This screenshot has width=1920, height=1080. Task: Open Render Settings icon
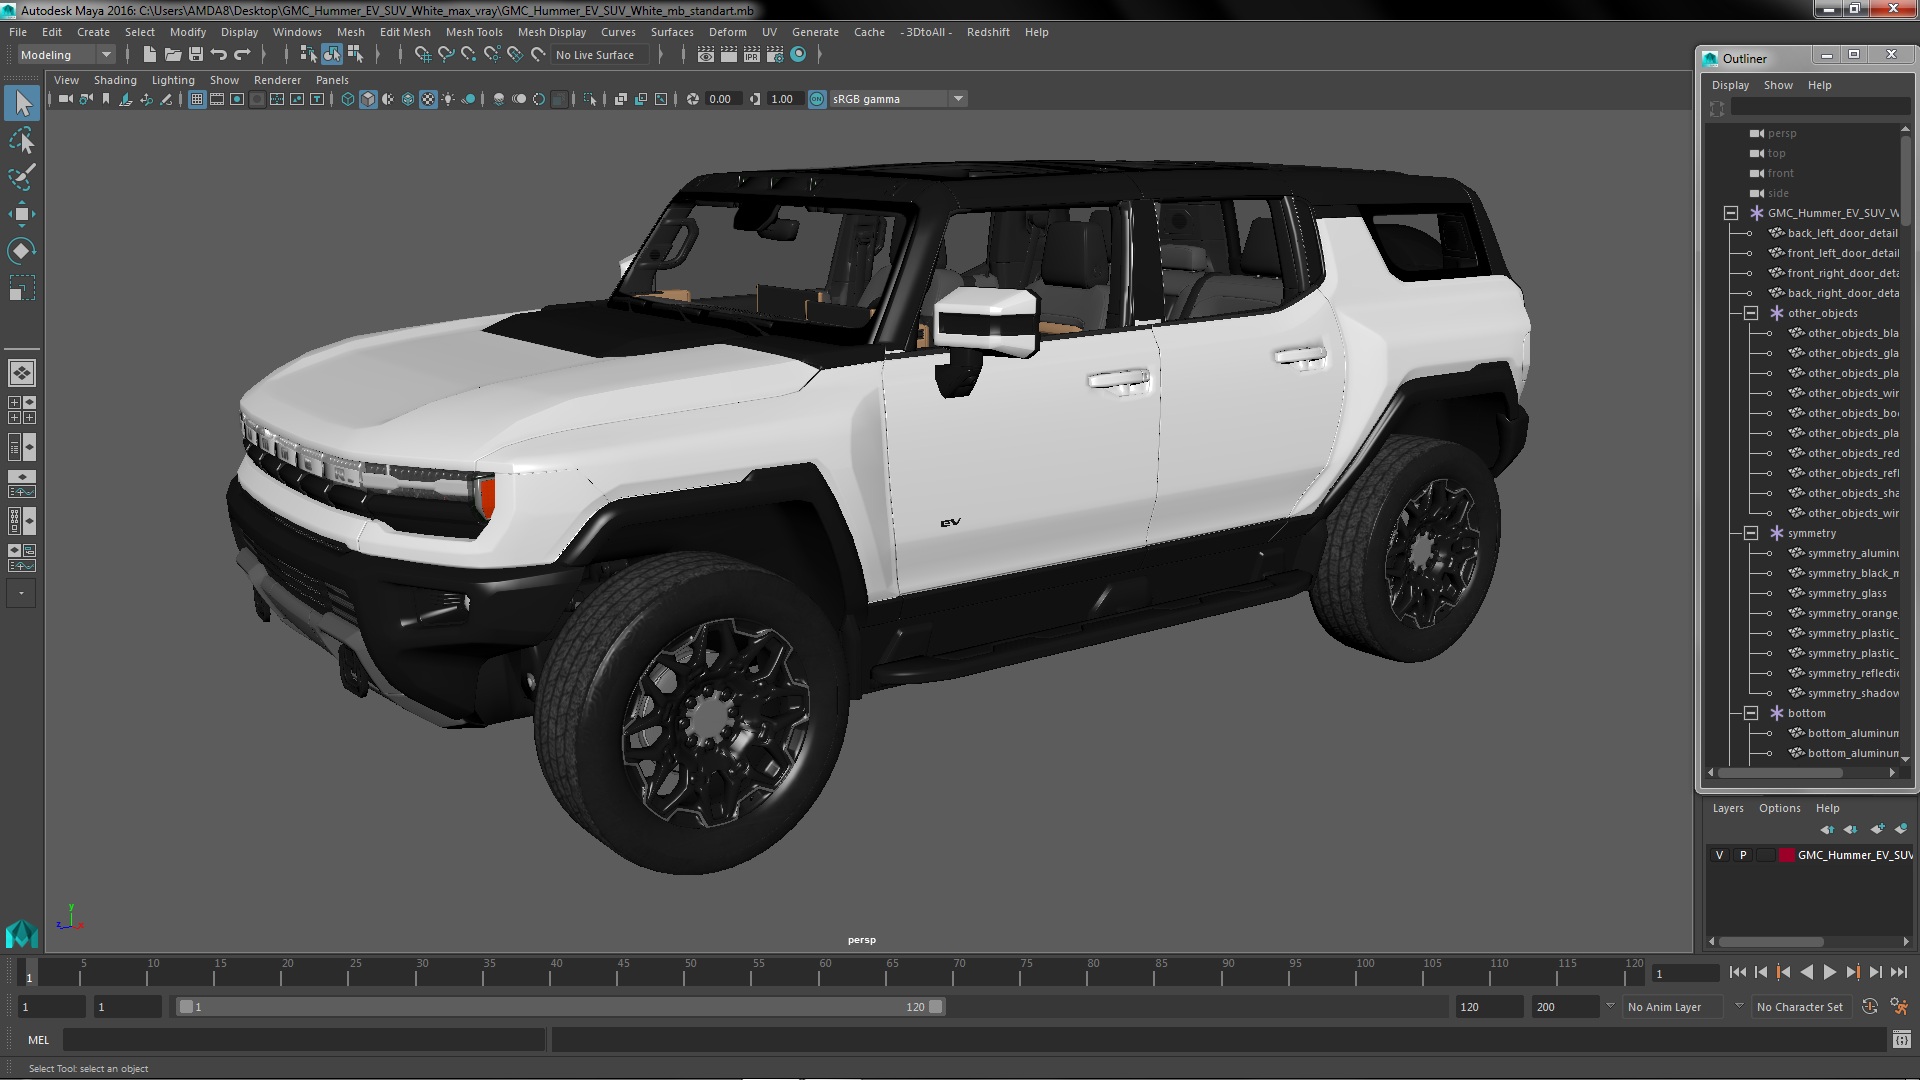pos(774,55)
